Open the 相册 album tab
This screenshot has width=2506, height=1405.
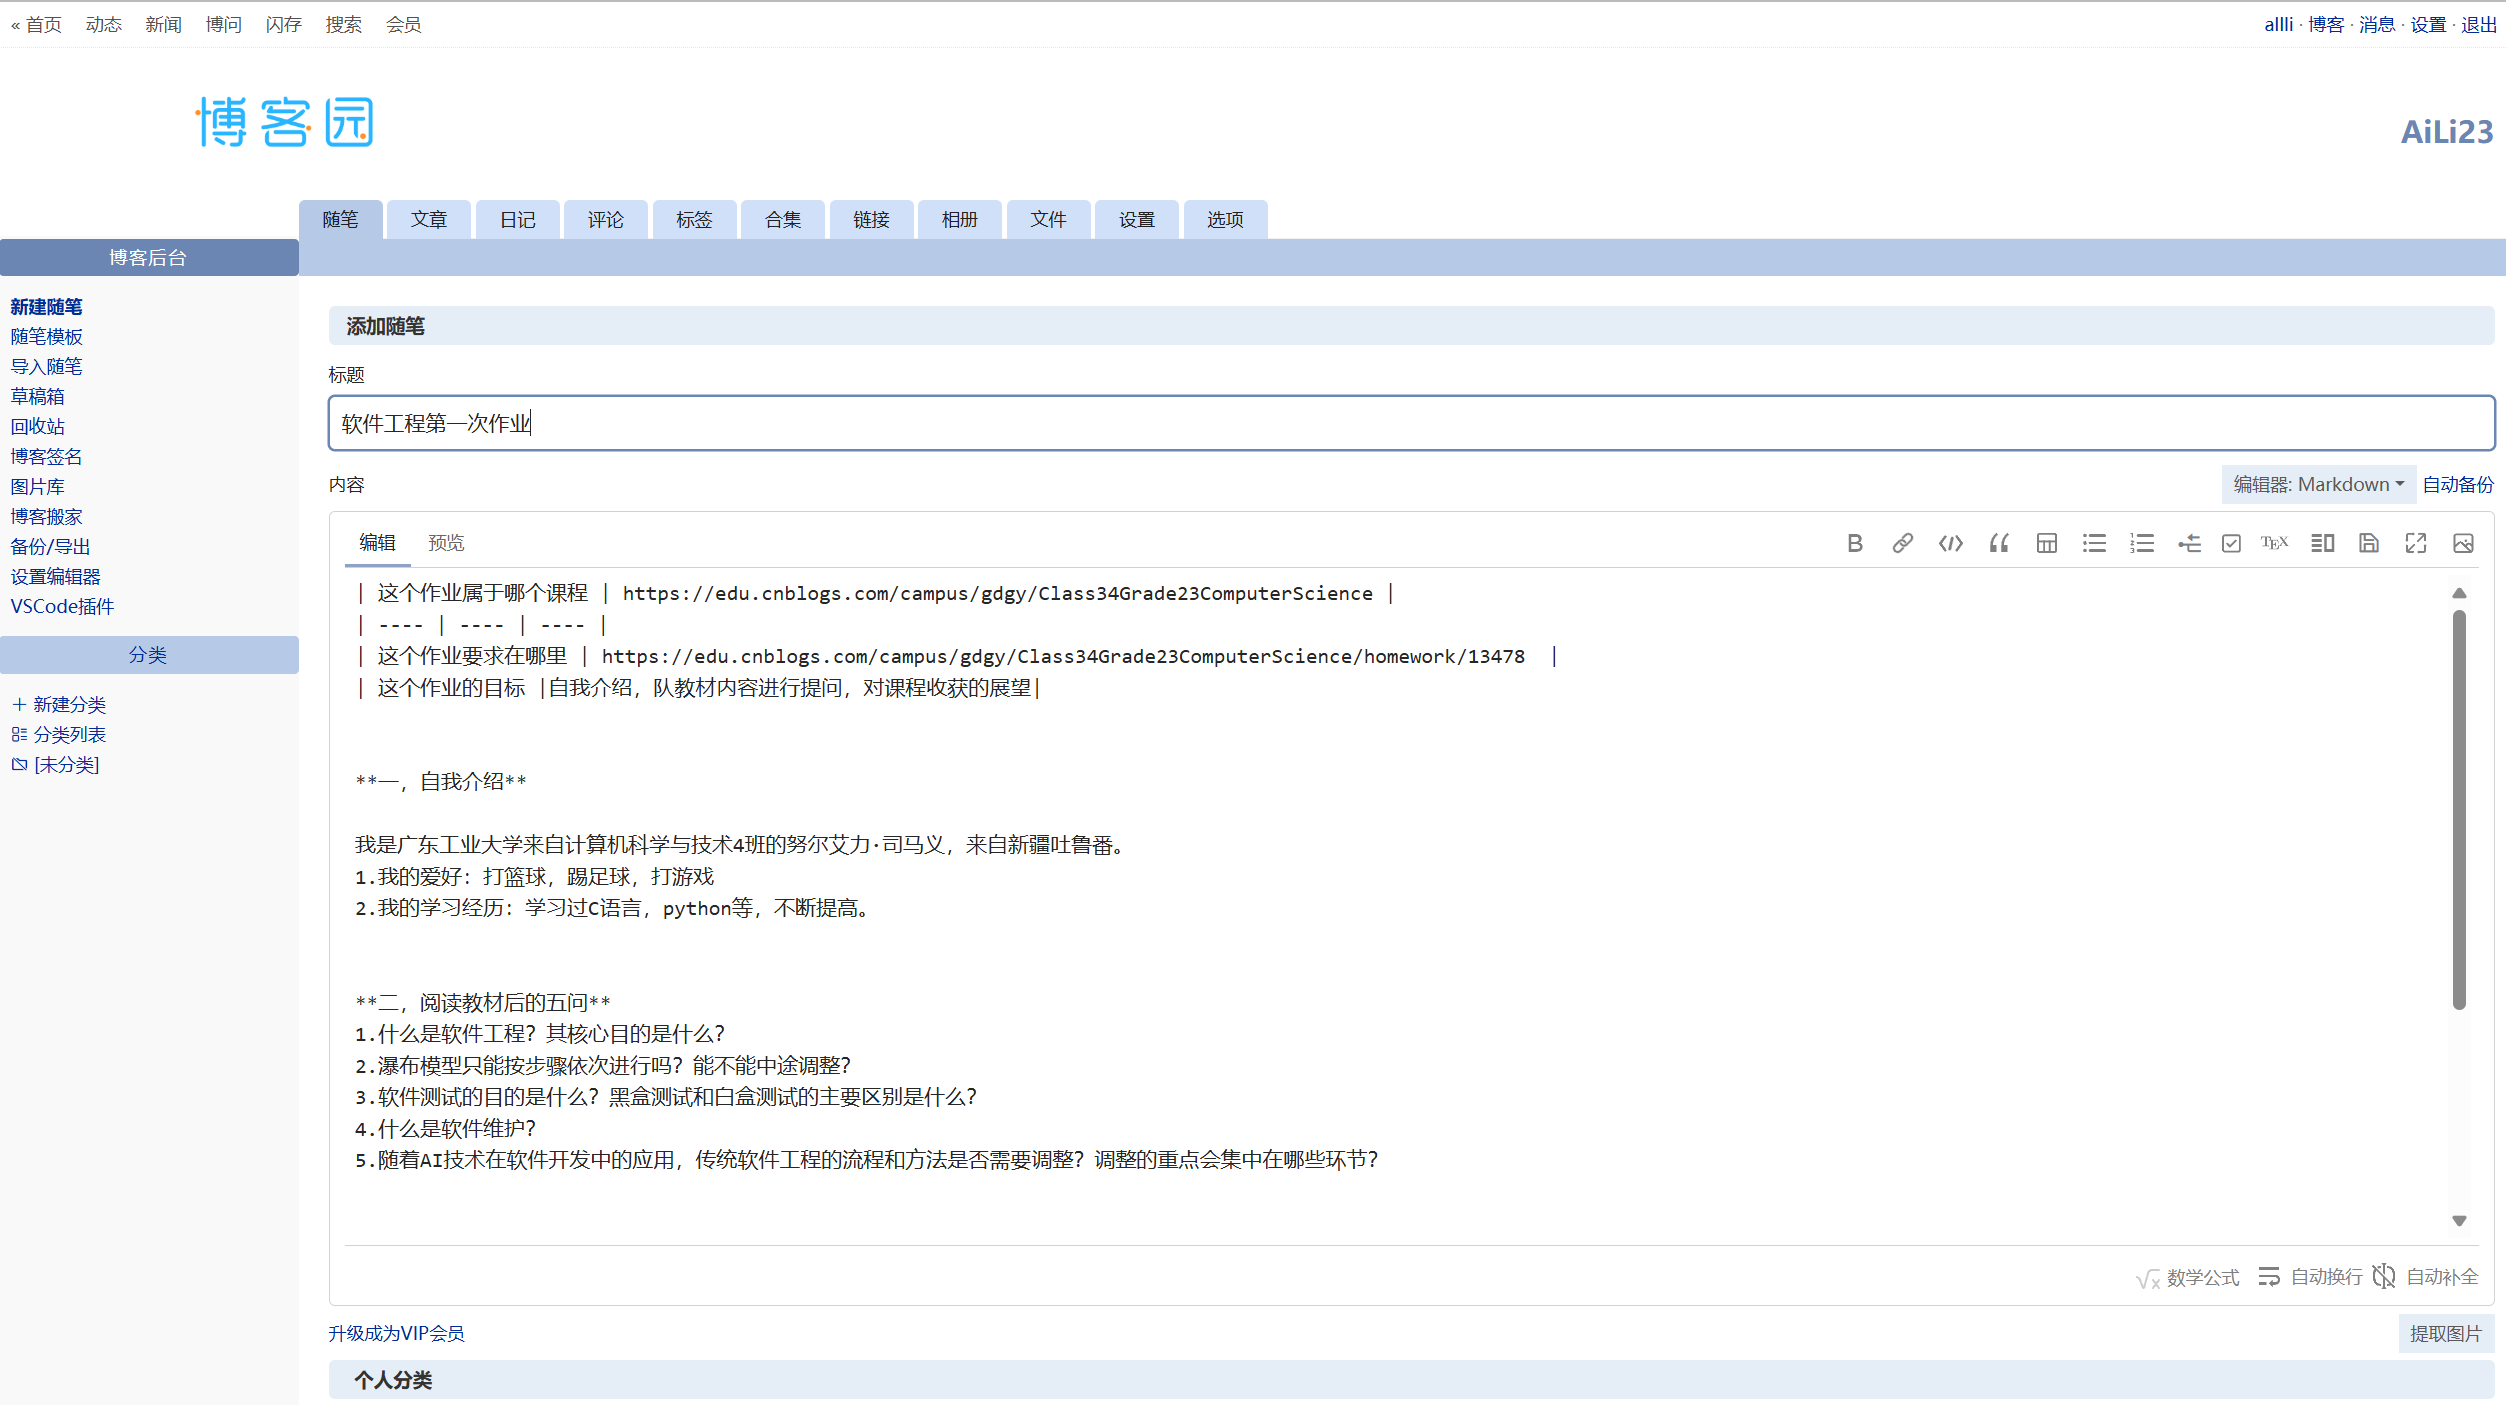click(x=959, y=220)
